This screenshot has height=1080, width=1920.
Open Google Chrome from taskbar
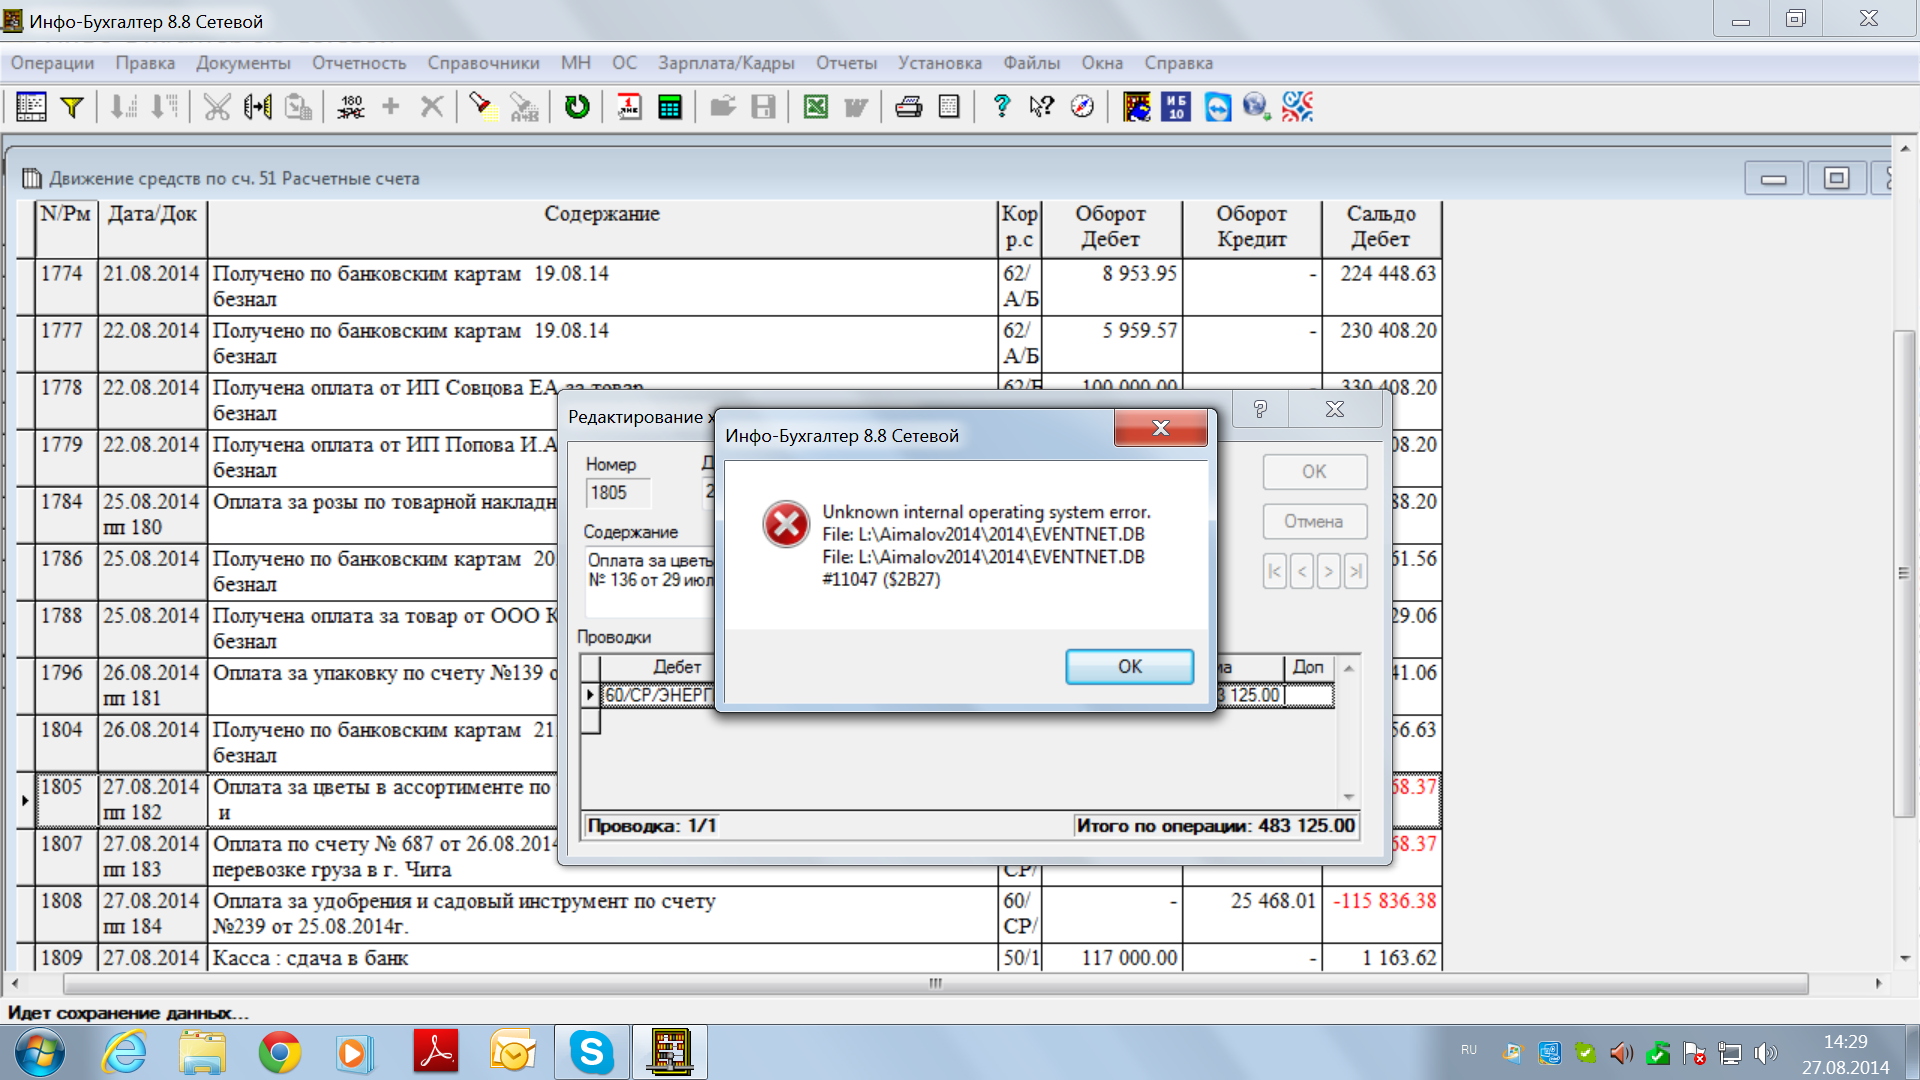click(x=279, y=1052)
